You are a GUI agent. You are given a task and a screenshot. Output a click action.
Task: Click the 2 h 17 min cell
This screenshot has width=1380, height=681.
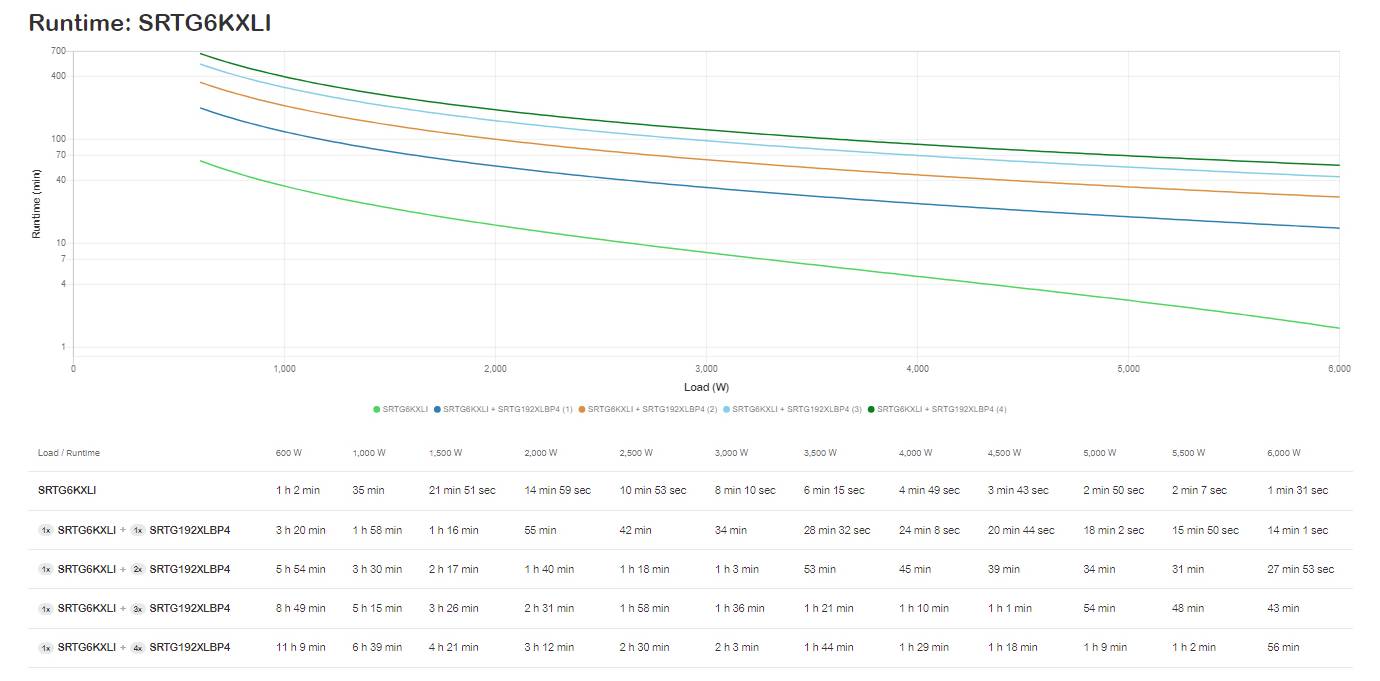tap(454, 569)
